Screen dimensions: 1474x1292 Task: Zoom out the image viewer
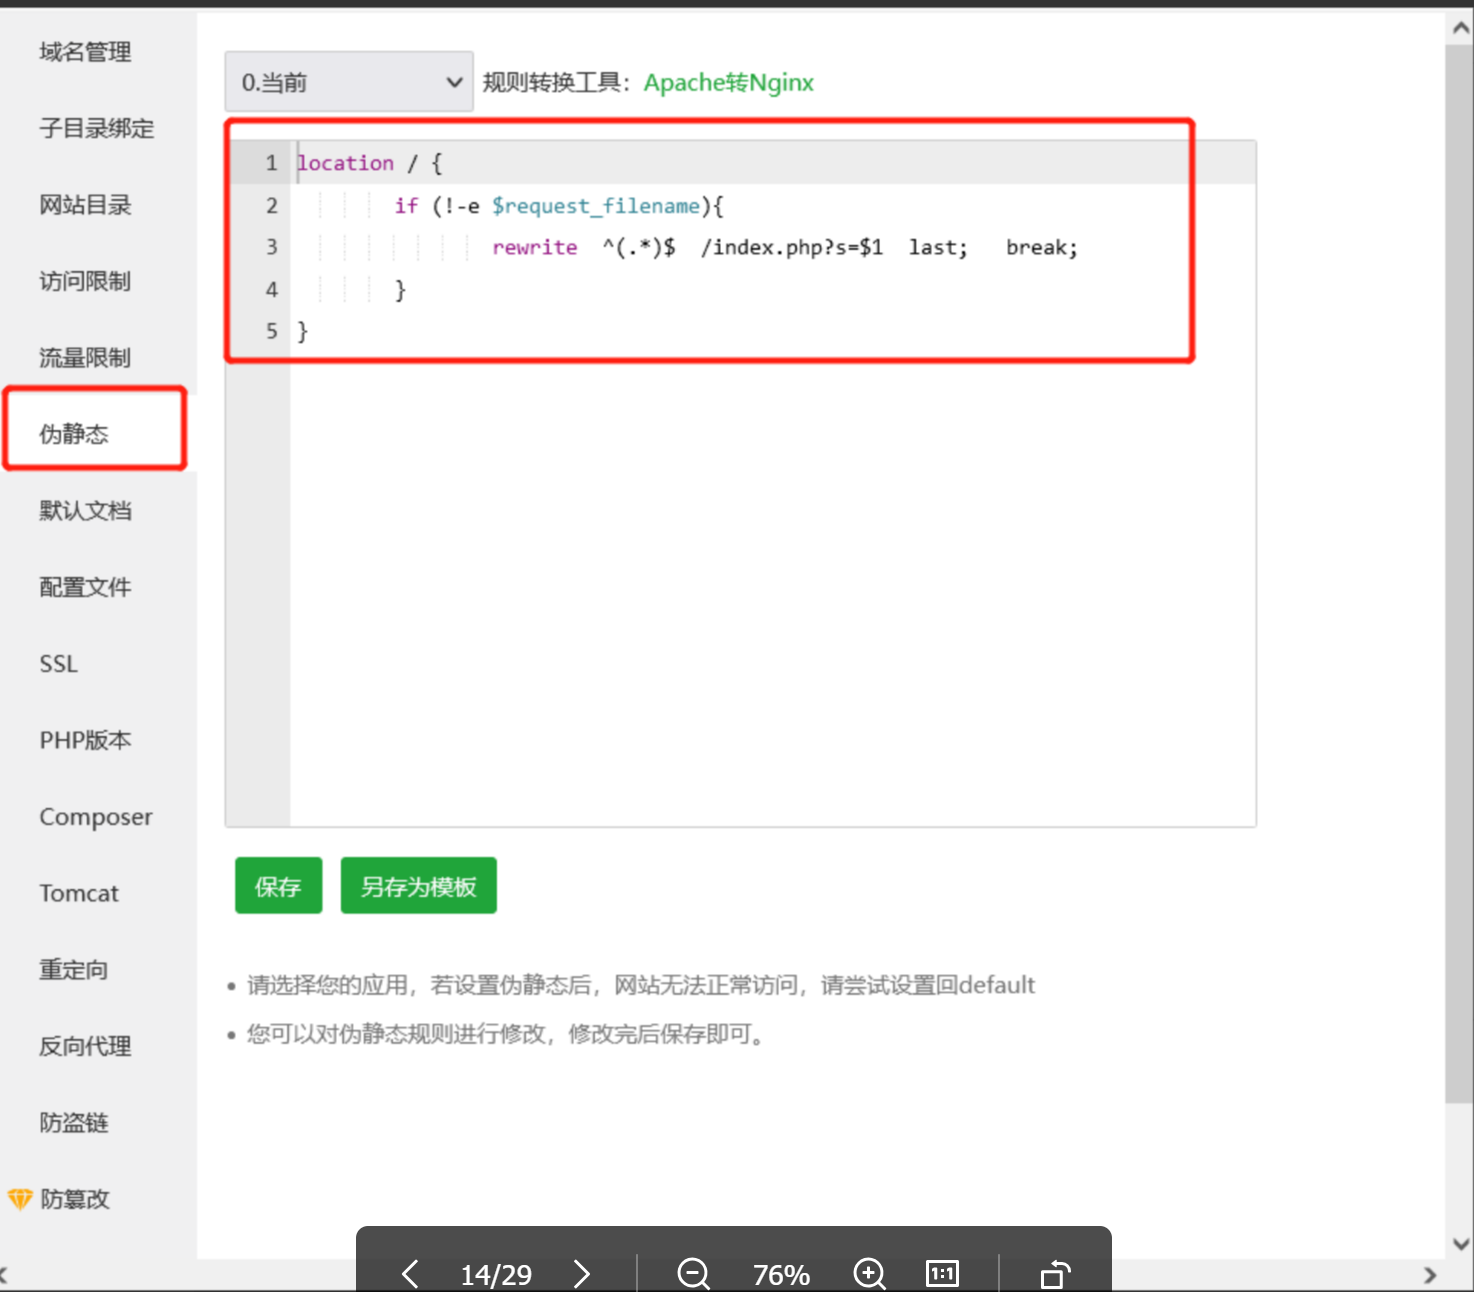click(693, 1274)
